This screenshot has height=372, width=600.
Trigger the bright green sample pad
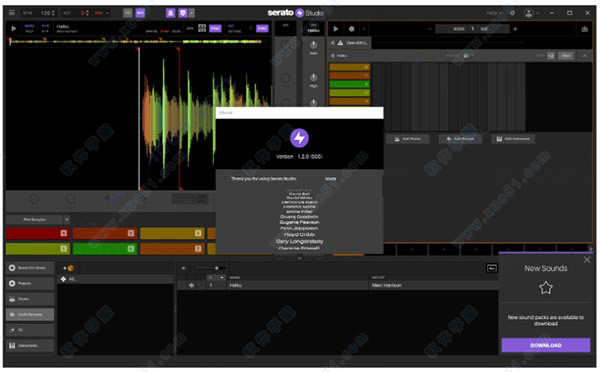(105, 249)
